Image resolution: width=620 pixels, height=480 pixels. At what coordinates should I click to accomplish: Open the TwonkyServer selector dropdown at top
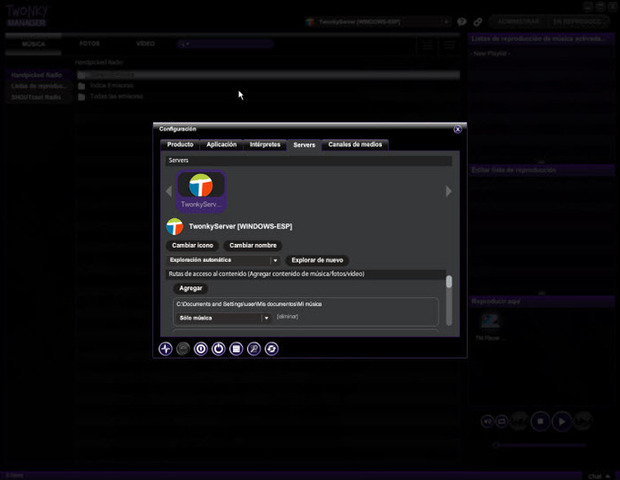coord(378,22)
